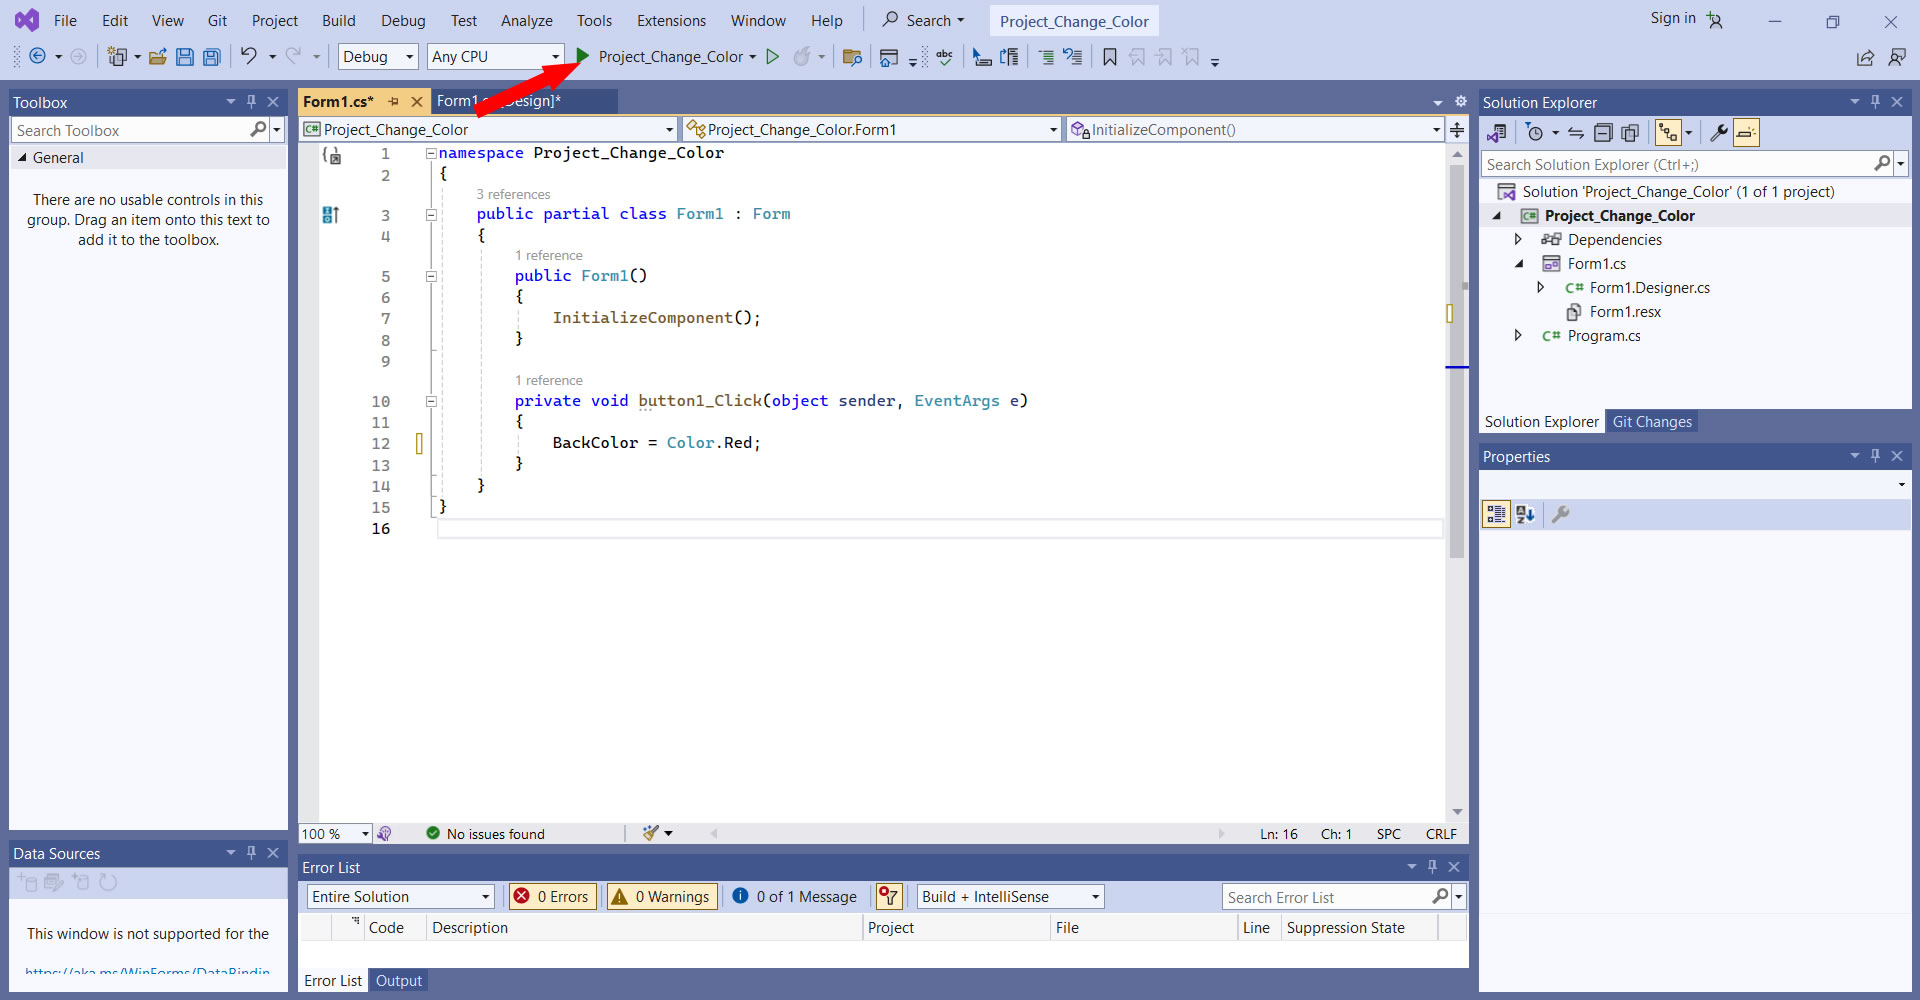The image size is (1920, 1000).
Task: Toggle a bookmark with the bookmark icon
Action: pos(1109,57)
